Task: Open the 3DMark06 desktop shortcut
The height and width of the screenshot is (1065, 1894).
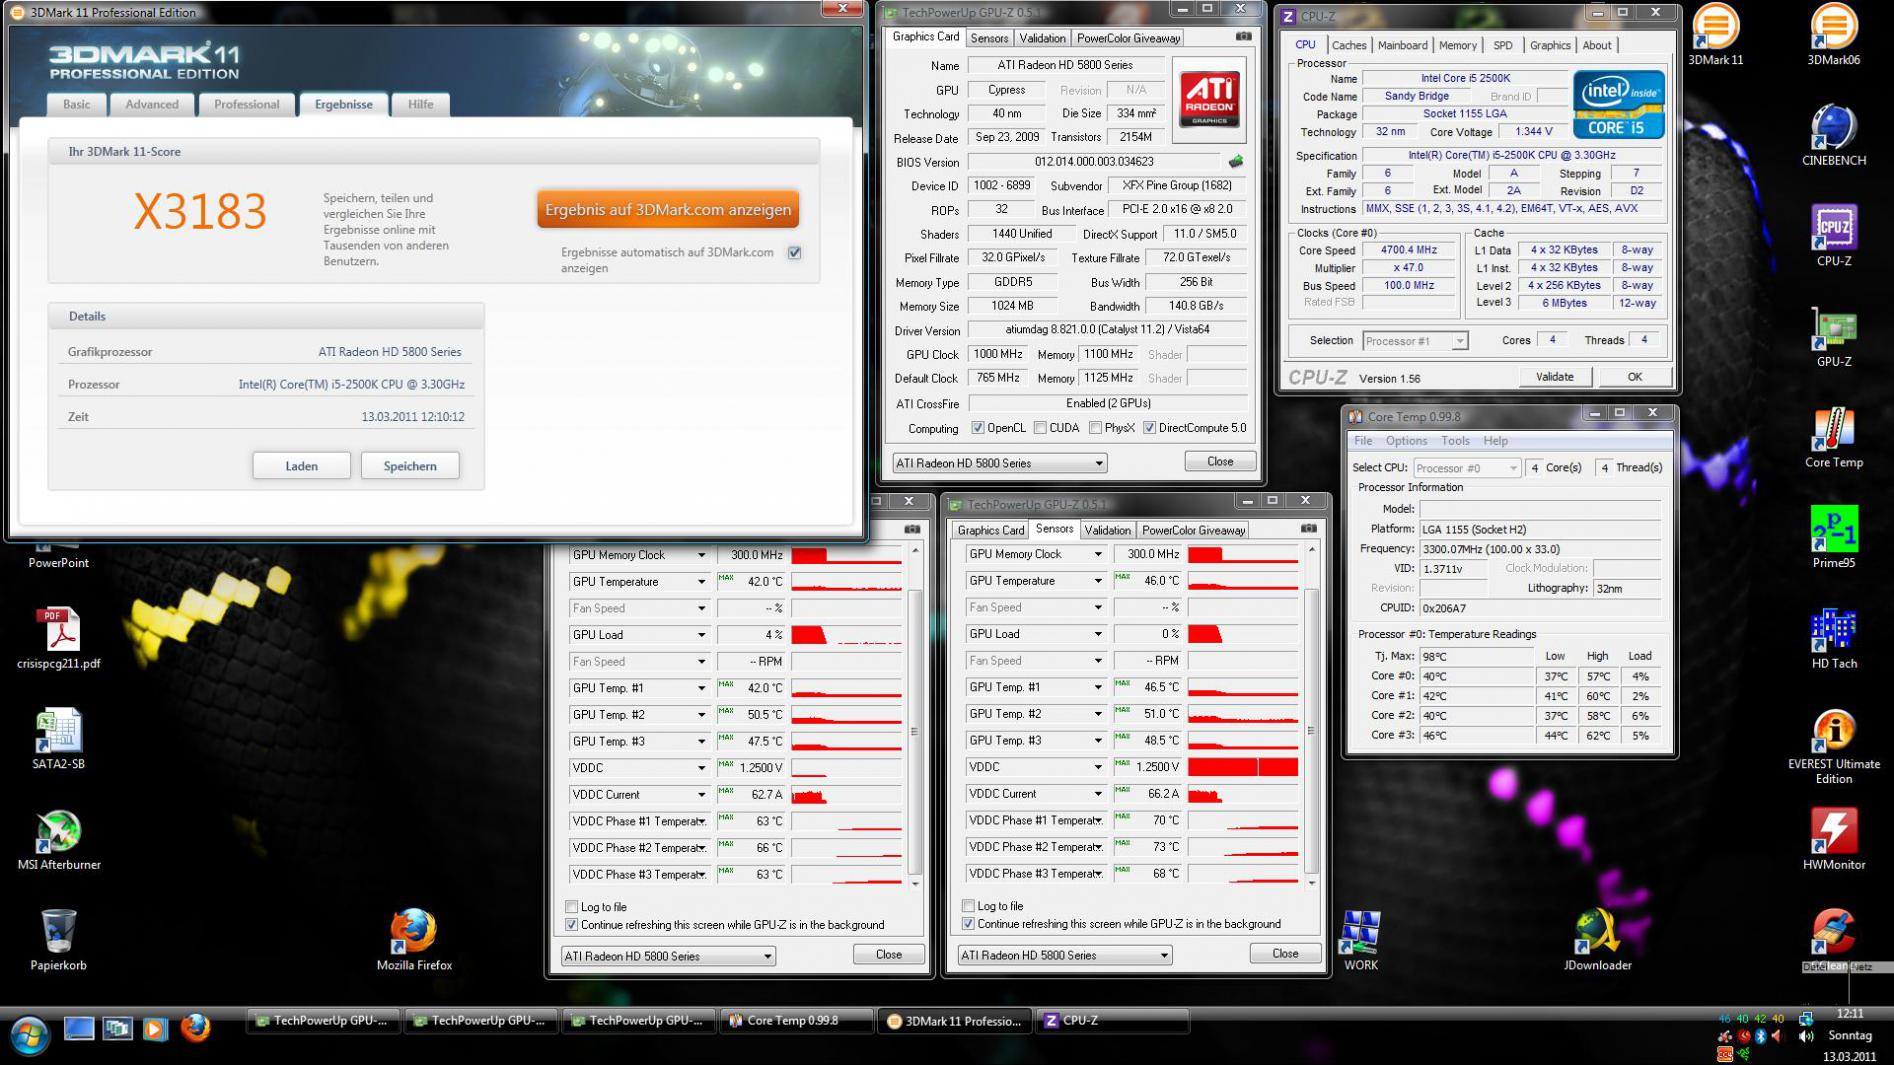Action: 1833,34
